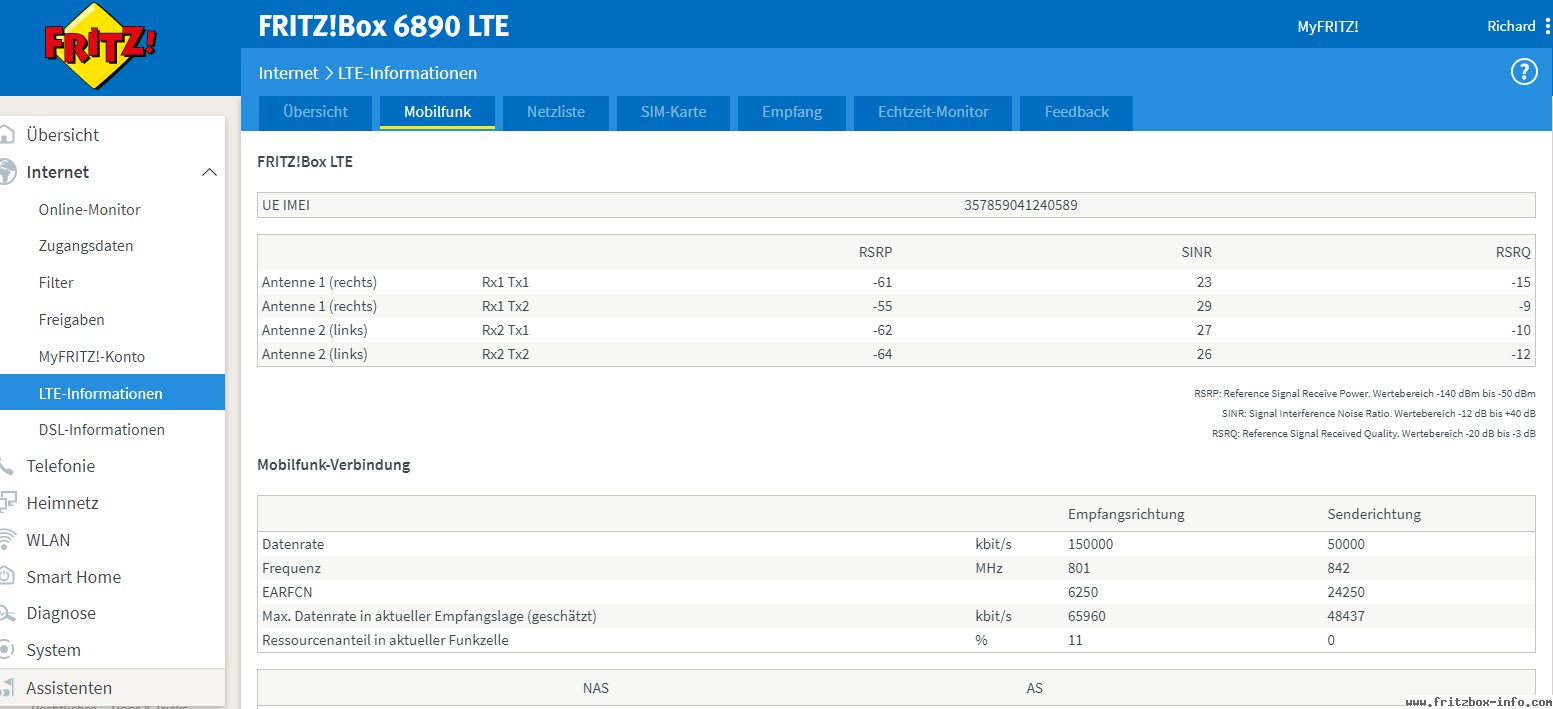
Task: Click the Richard user name
Action: (1510, 26)
